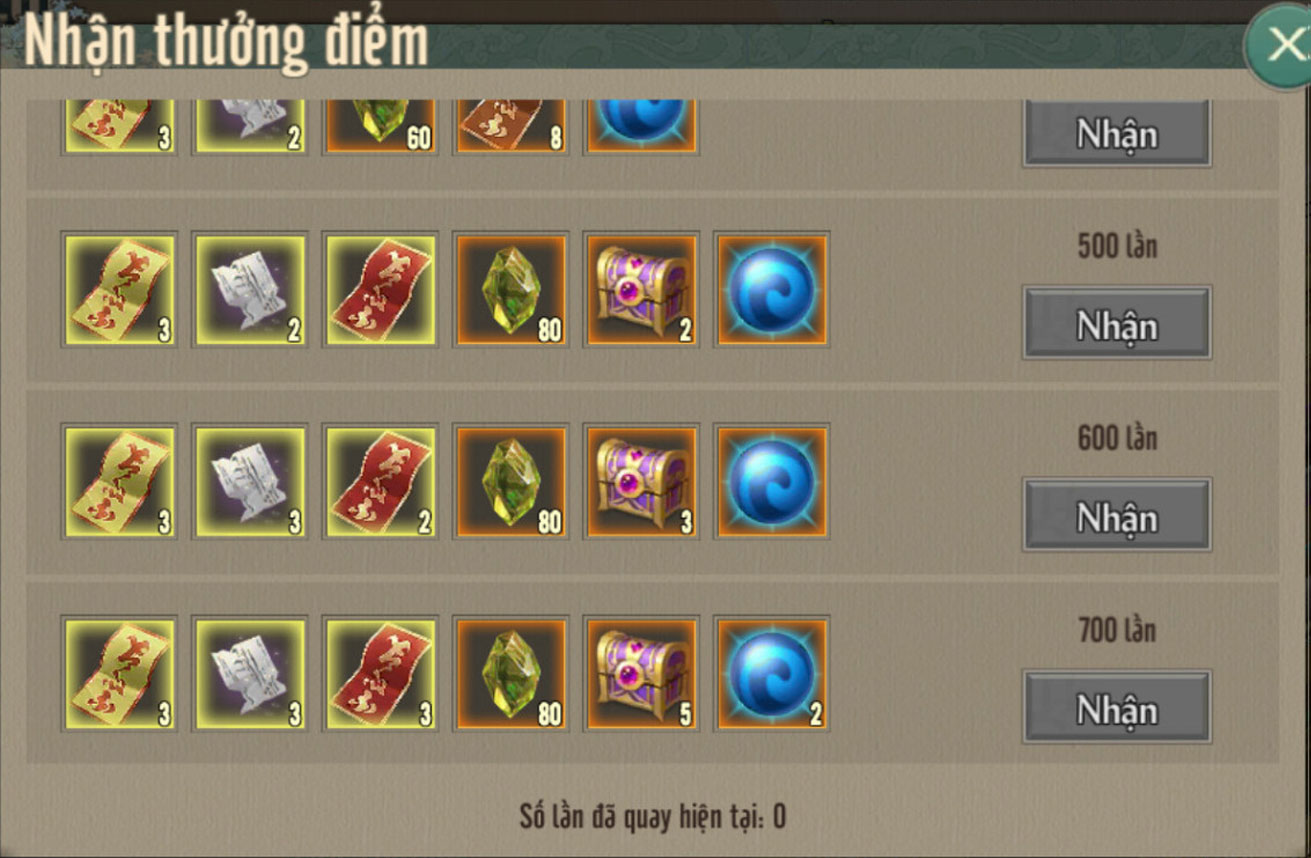Claim the 600 lần reward with Nhận
1311x858 pixels.
[1116, 515]
